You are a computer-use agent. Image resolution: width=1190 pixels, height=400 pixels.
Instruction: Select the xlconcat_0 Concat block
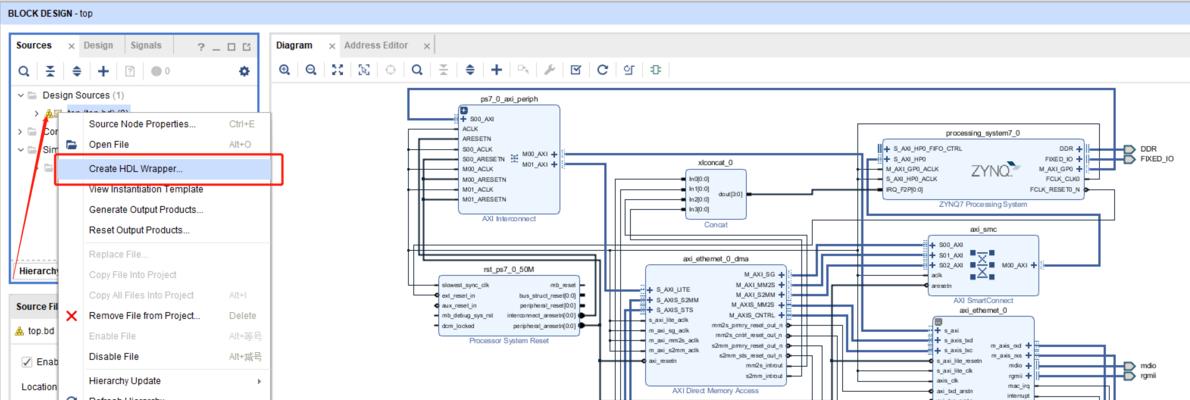[716, 194]
